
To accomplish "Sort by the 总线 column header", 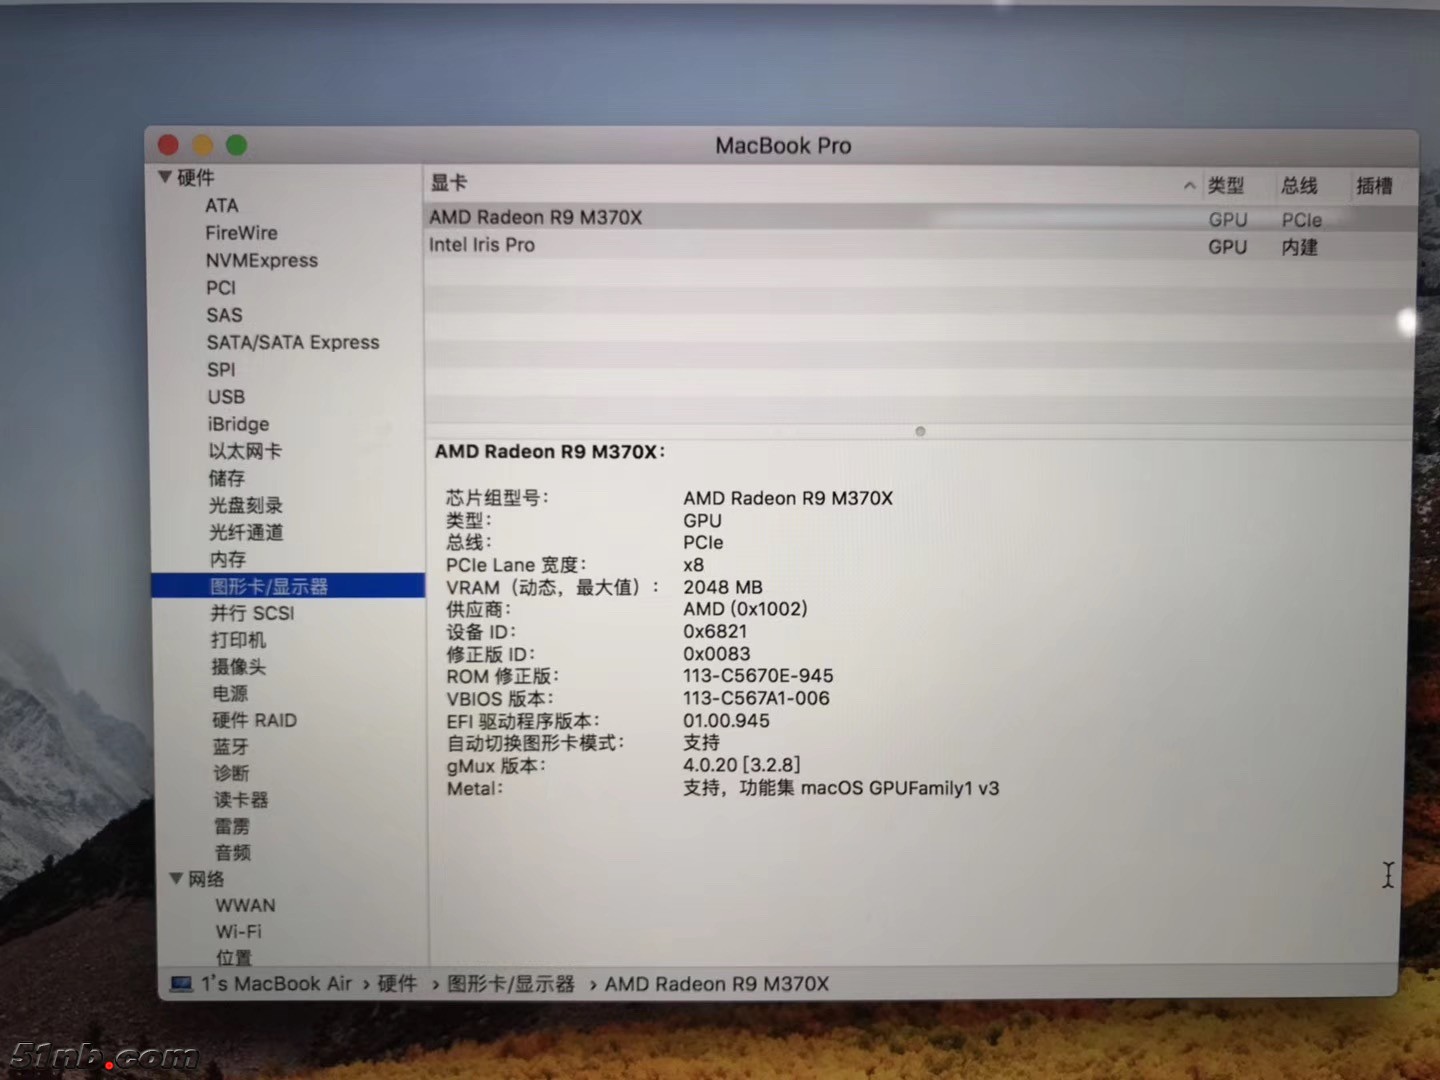I will [x=1300, y=185].
